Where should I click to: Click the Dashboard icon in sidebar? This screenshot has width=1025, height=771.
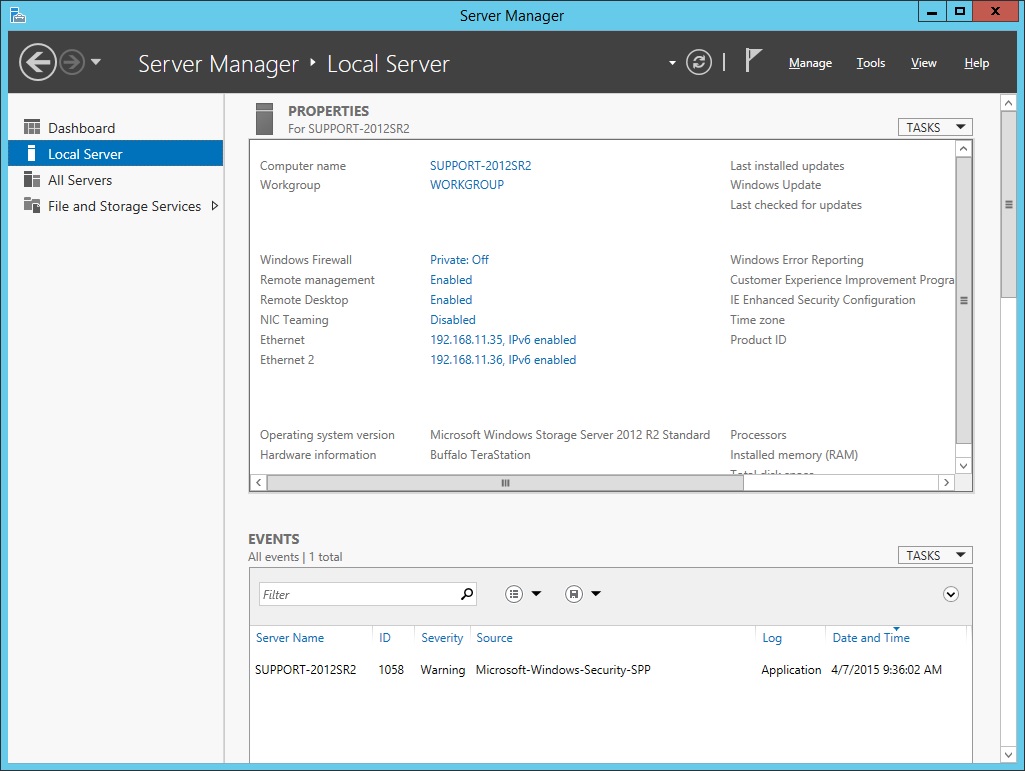[x=32, y=128]
